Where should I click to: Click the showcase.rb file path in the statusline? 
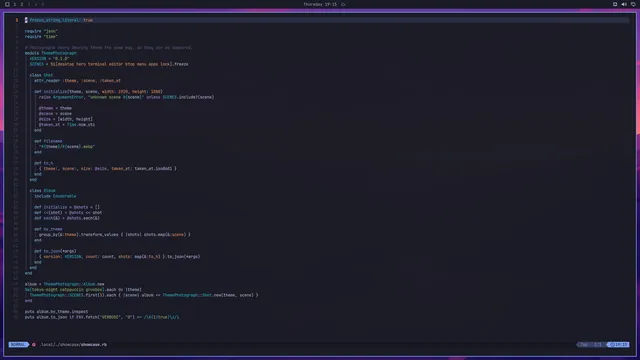tap(73, 344)
